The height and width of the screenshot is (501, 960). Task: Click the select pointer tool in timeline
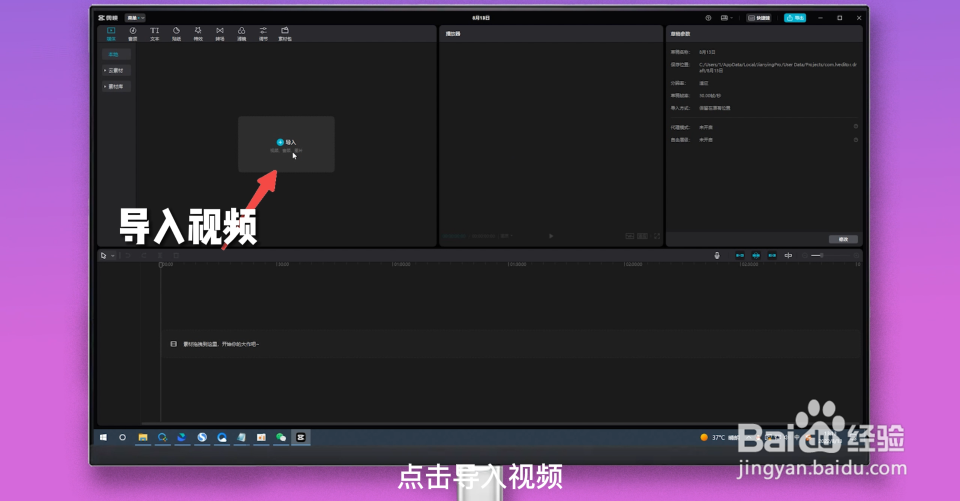(103, 255)
